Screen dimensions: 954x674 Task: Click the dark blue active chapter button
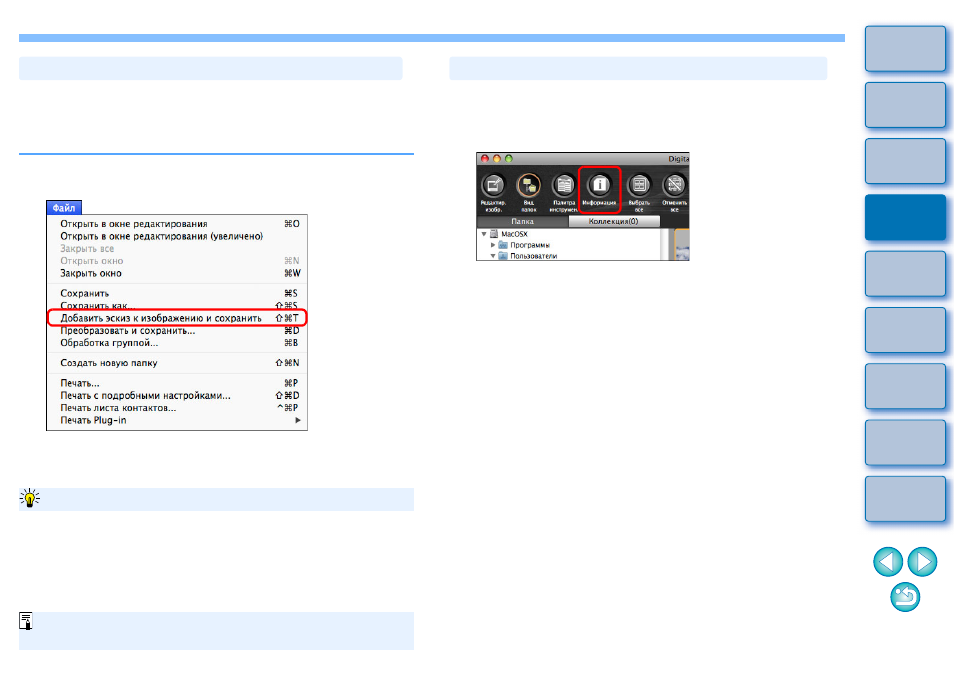(x=905, y=218)
